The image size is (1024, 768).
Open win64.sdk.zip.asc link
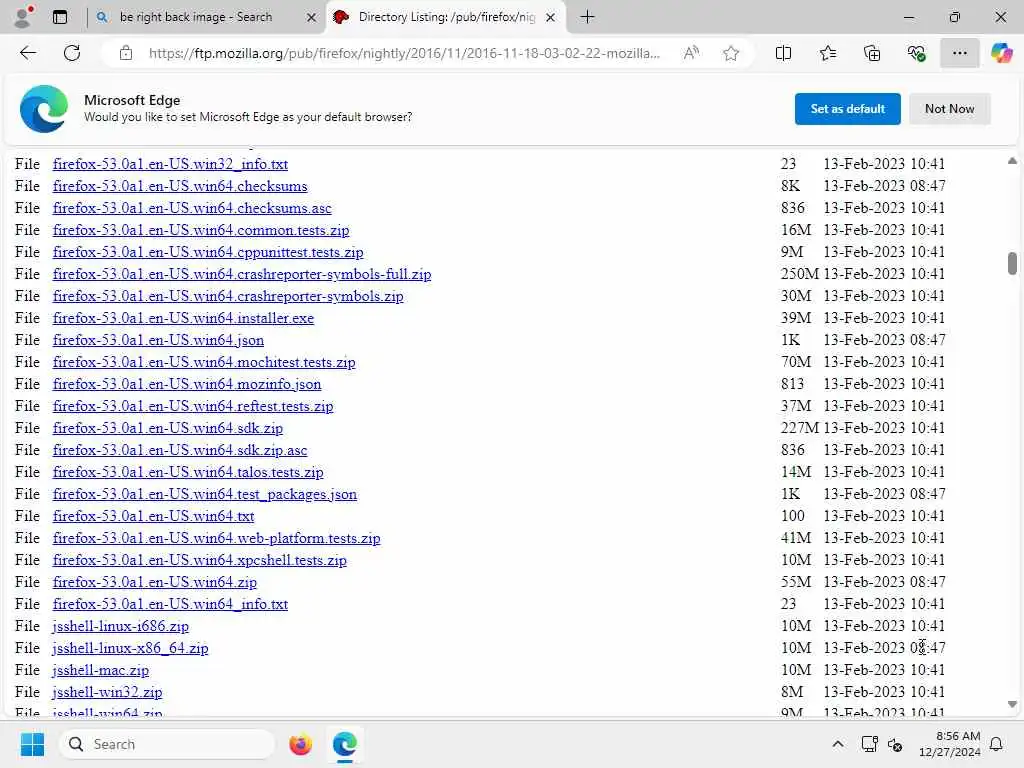(x=180, y=450)
